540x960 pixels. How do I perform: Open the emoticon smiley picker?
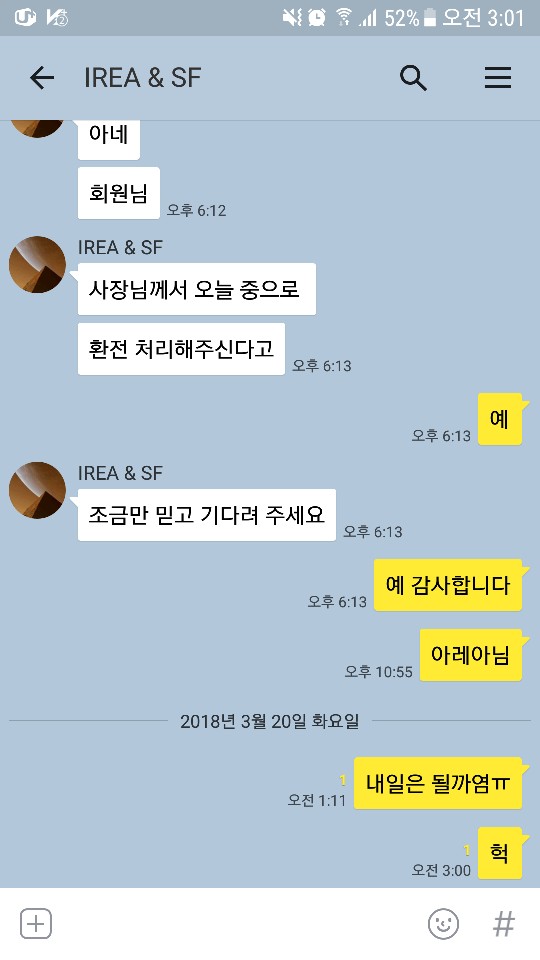(x=443, y=923)
